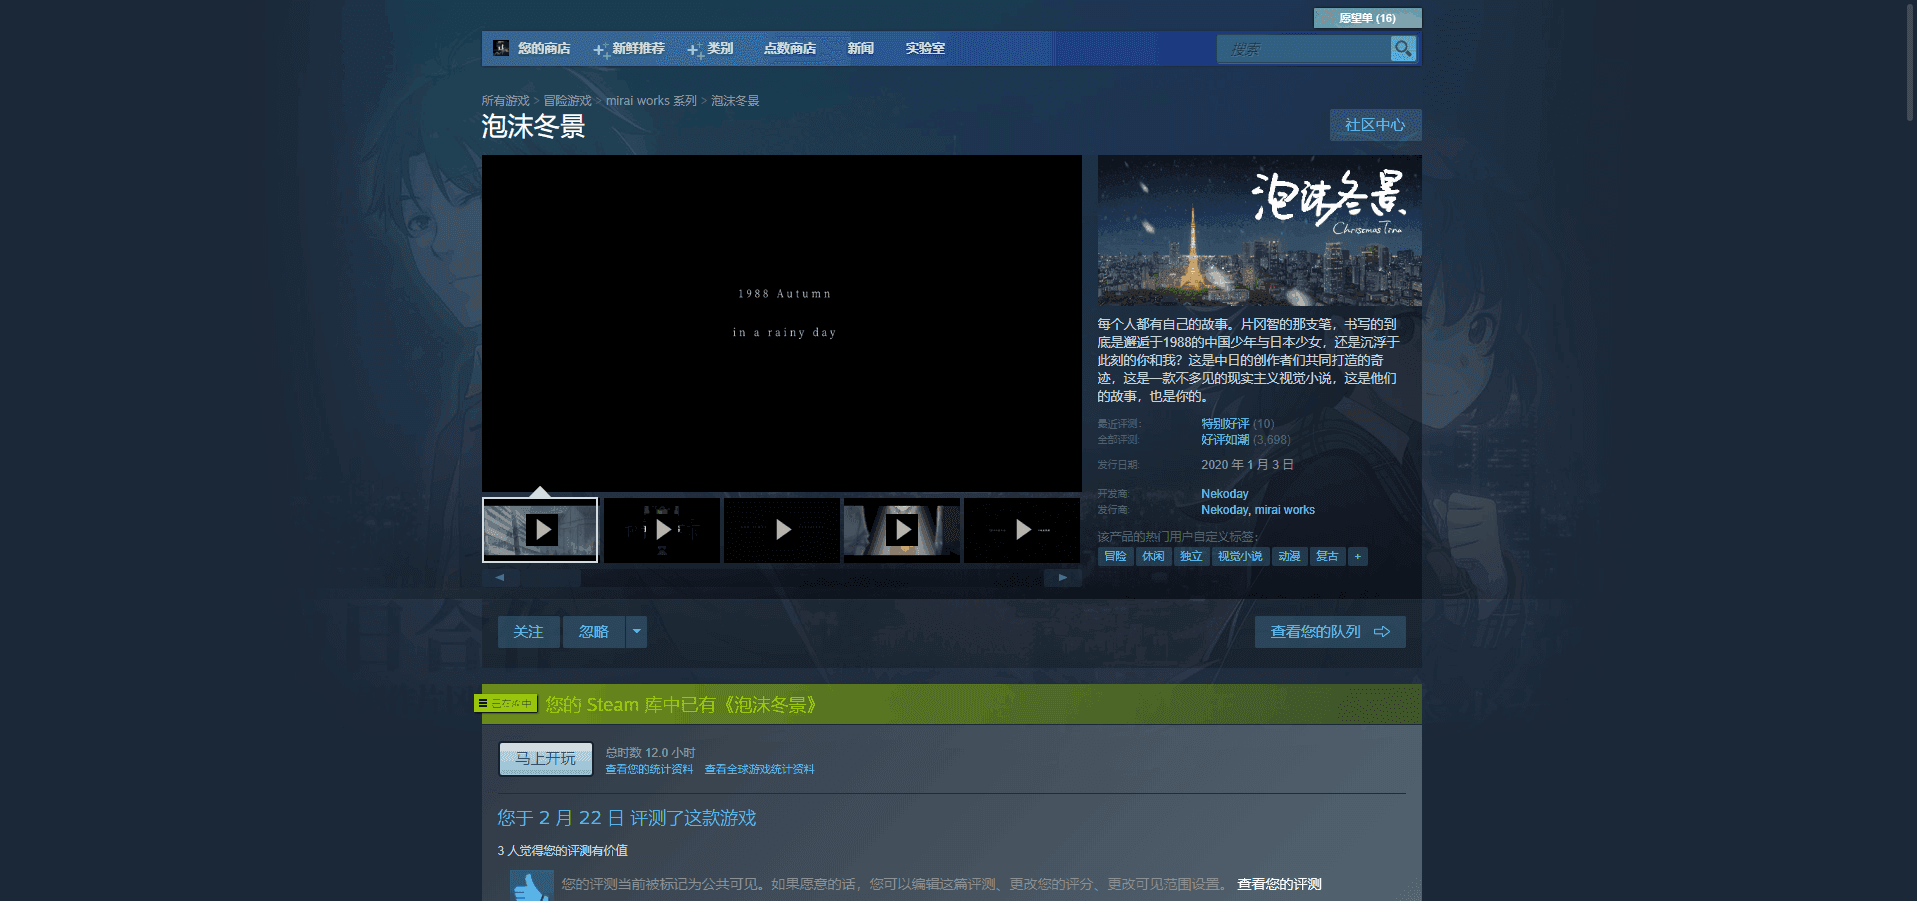Click the 泡沫冬景 game header image

point(1260,230)
